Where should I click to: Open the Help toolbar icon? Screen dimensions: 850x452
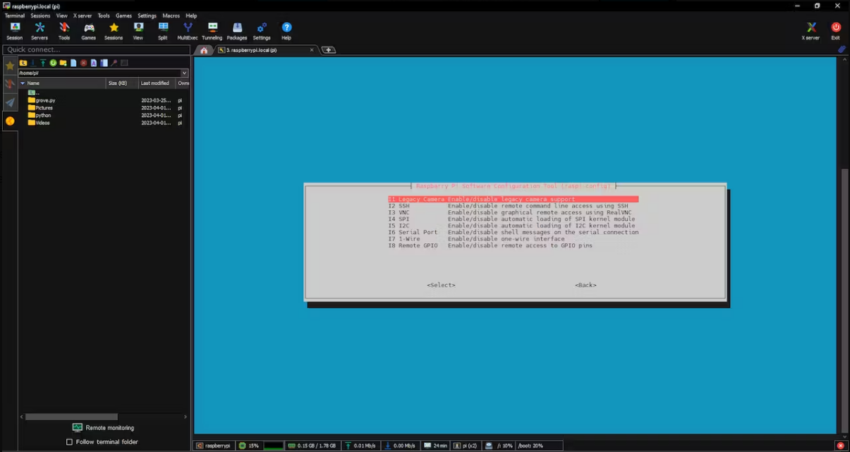pyautogui.click(x=286, y=30)
